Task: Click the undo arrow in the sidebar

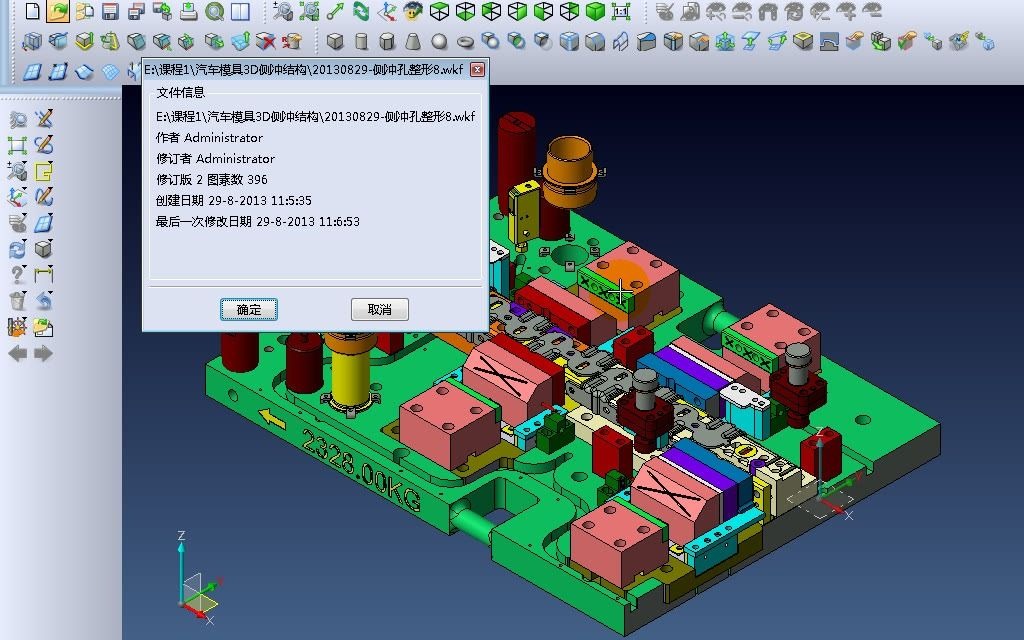Action: point(44,299)
